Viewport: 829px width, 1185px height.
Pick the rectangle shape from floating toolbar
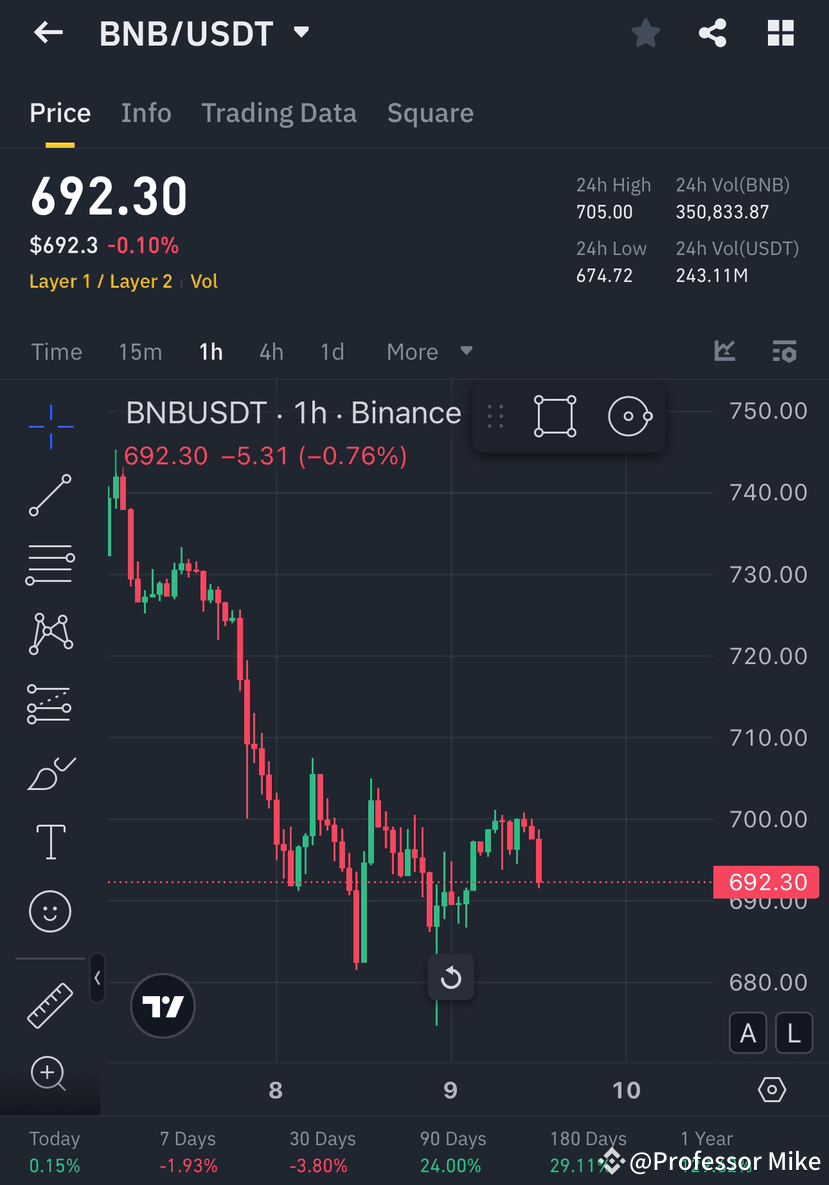[x=555, y=415]
